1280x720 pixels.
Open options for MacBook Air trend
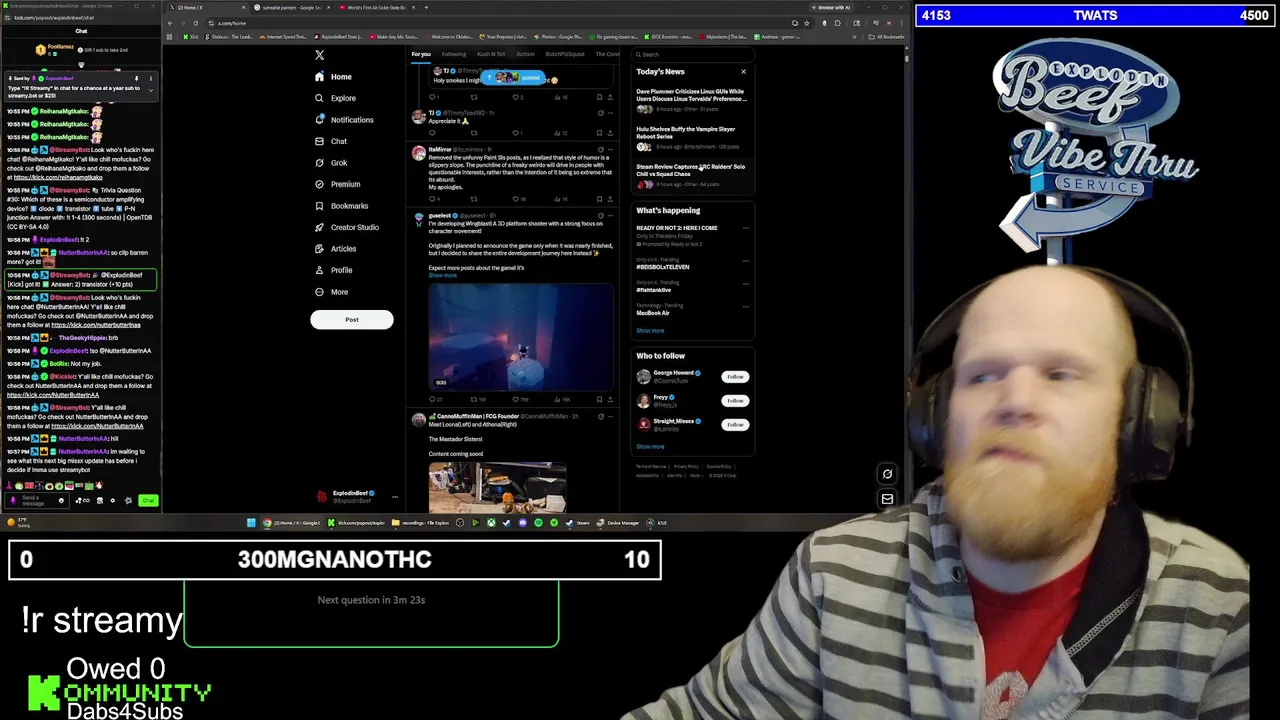pos(745,306)
